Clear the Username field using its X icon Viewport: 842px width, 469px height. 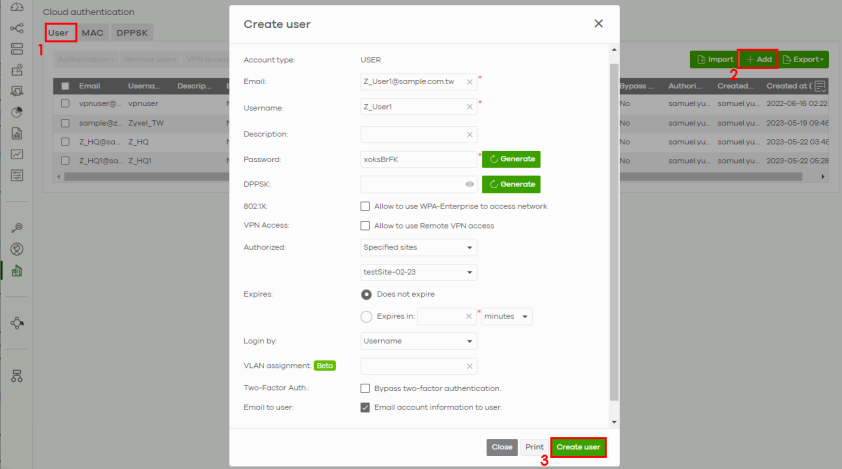[x=470, y=108]
